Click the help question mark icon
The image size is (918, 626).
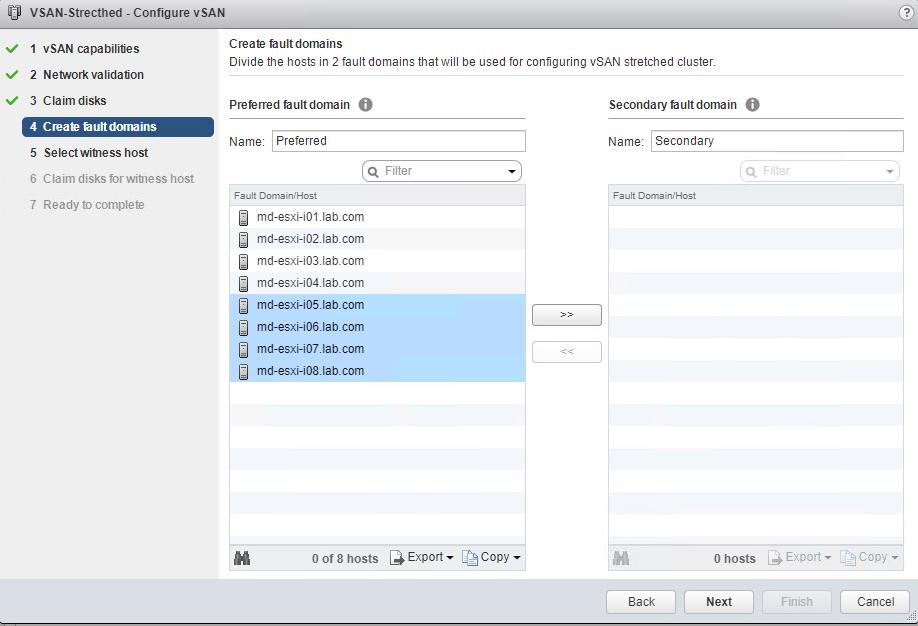click(x=906, y=13)
